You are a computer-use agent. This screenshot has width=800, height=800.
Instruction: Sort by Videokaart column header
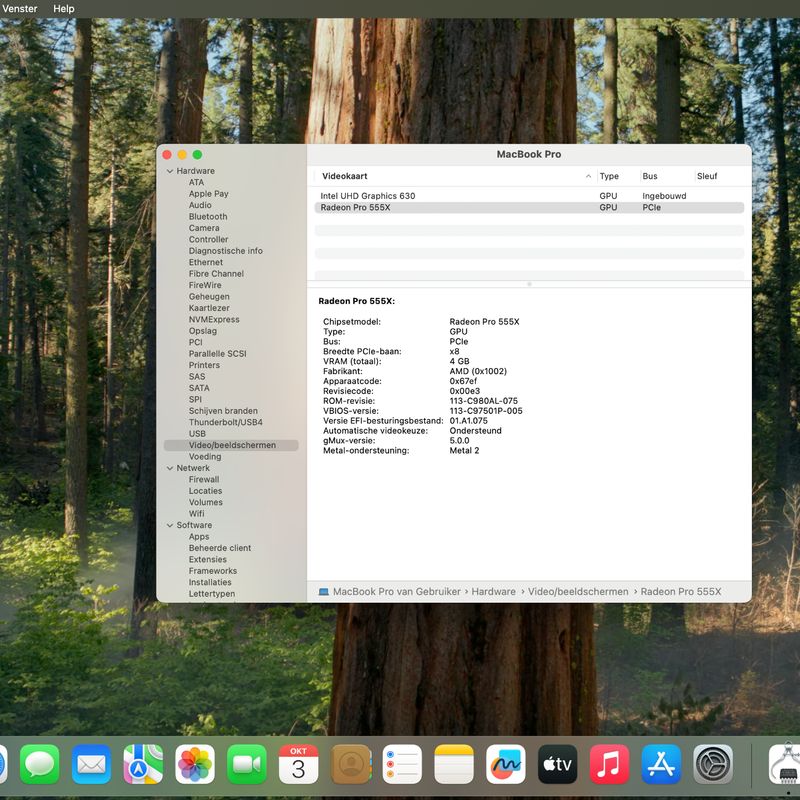click(345, 176)
